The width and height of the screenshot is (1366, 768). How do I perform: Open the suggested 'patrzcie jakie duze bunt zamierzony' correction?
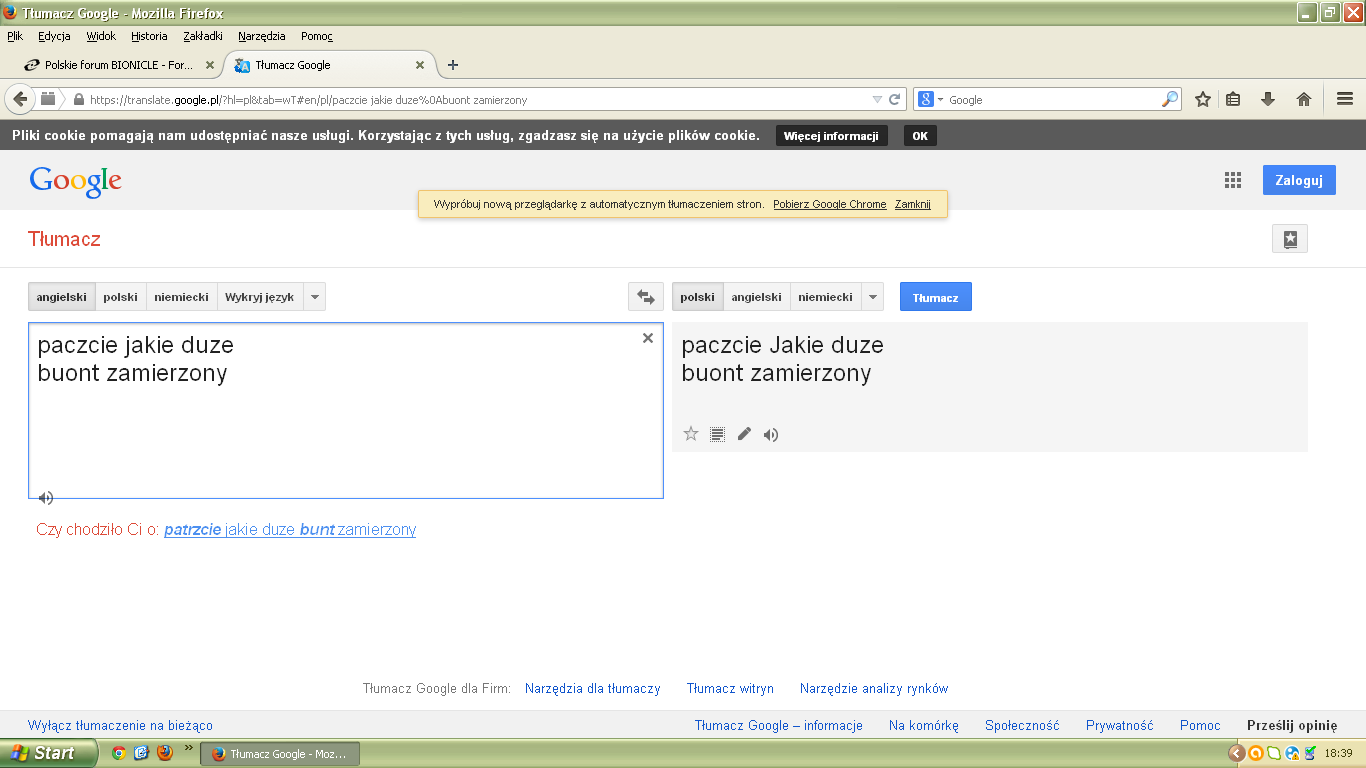(x=290, y=530)
